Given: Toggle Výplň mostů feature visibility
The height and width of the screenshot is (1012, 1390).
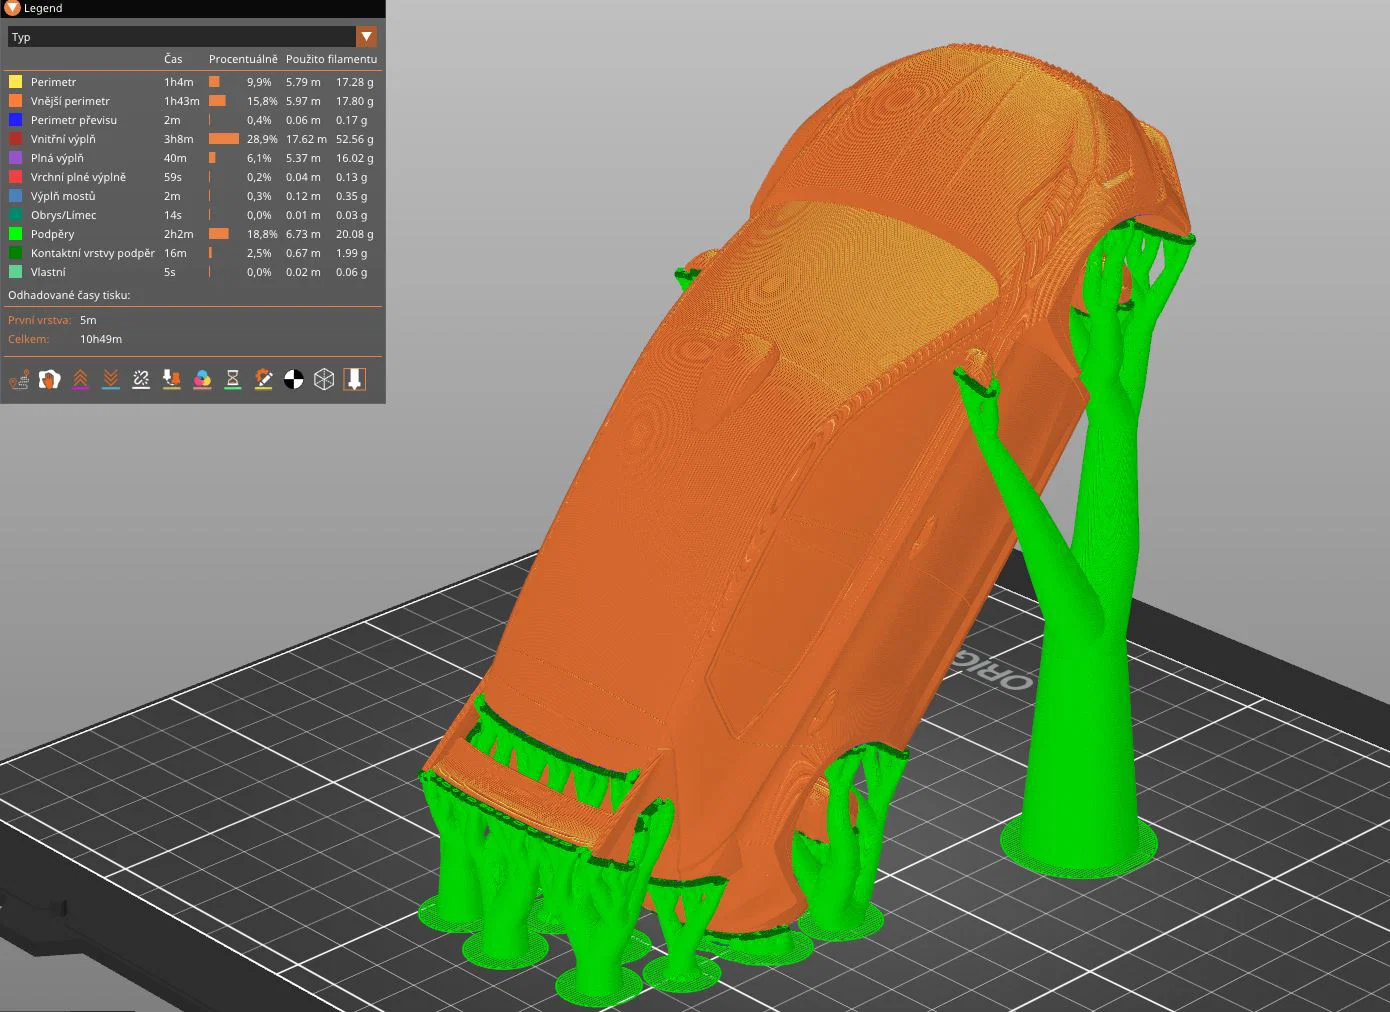Looking at the screenshot, I should (x=191, y=196).
